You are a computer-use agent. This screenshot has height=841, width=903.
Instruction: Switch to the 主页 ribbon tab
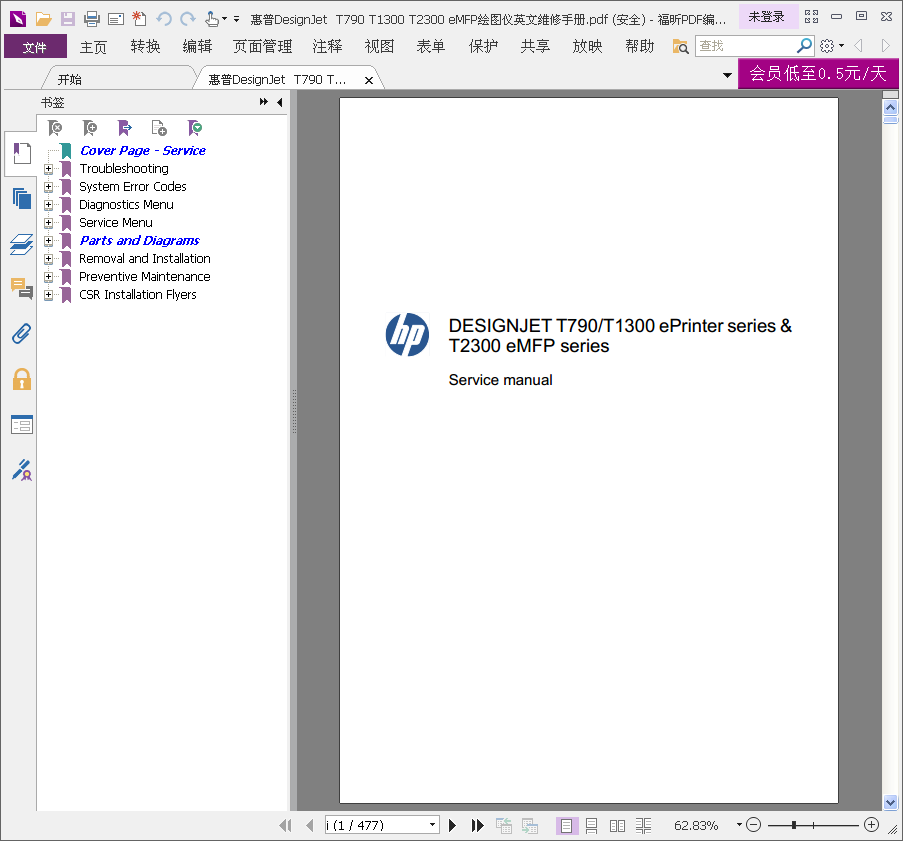coord(93,46)
